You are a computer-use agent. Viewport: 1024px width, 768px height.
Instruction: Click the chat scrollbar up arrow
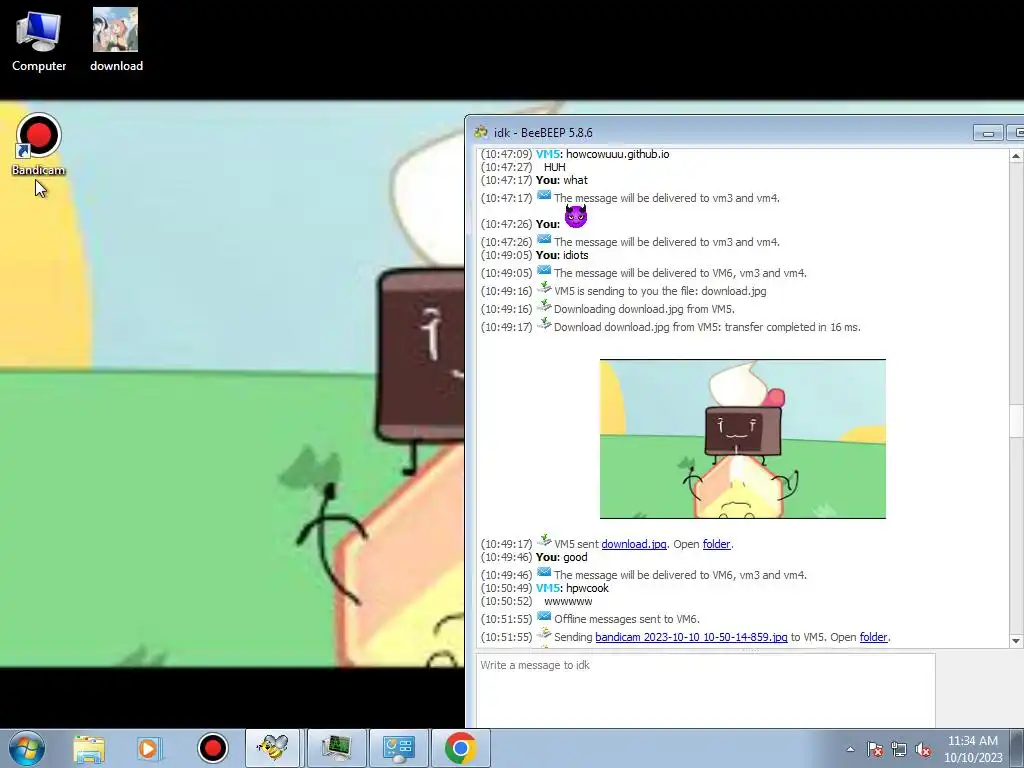pos(1016,155)
